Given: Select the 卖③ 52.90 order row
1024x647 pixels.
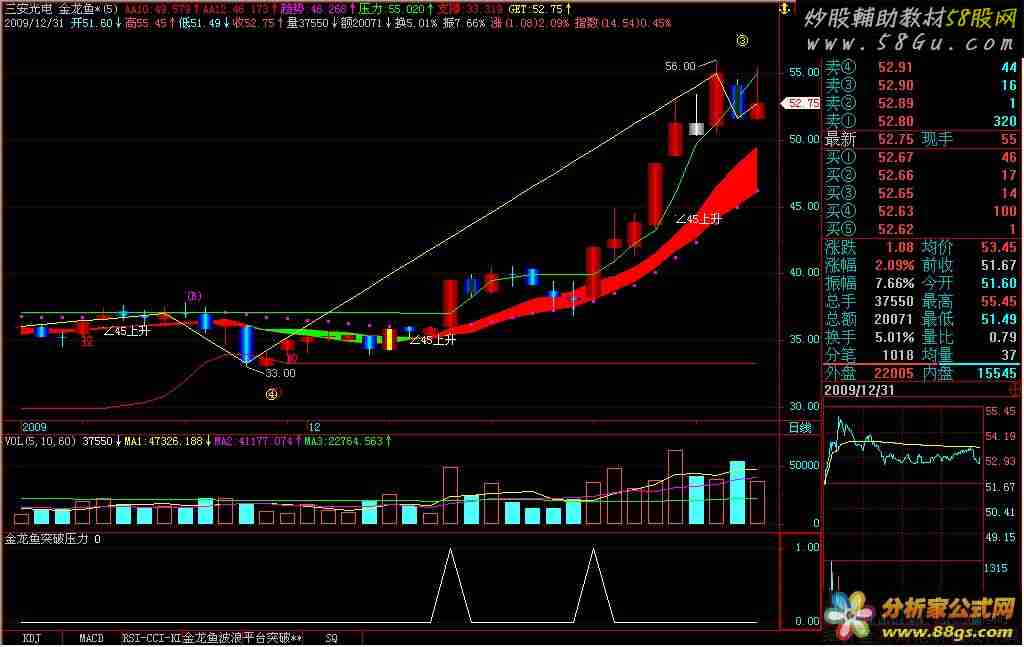Looking at the screenshot, I should tap(921, 86).
